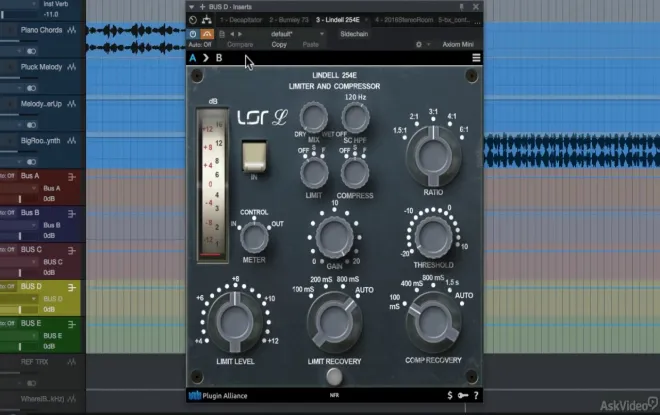Click the RATIO selector knob

[x=433, y=156]
